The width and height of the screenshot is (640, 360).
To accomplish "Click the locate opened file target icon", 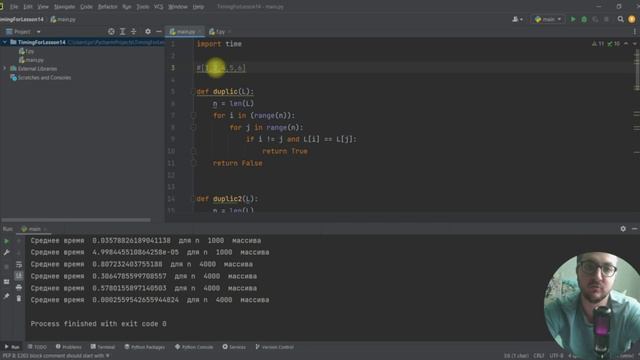I will (111, 31).
